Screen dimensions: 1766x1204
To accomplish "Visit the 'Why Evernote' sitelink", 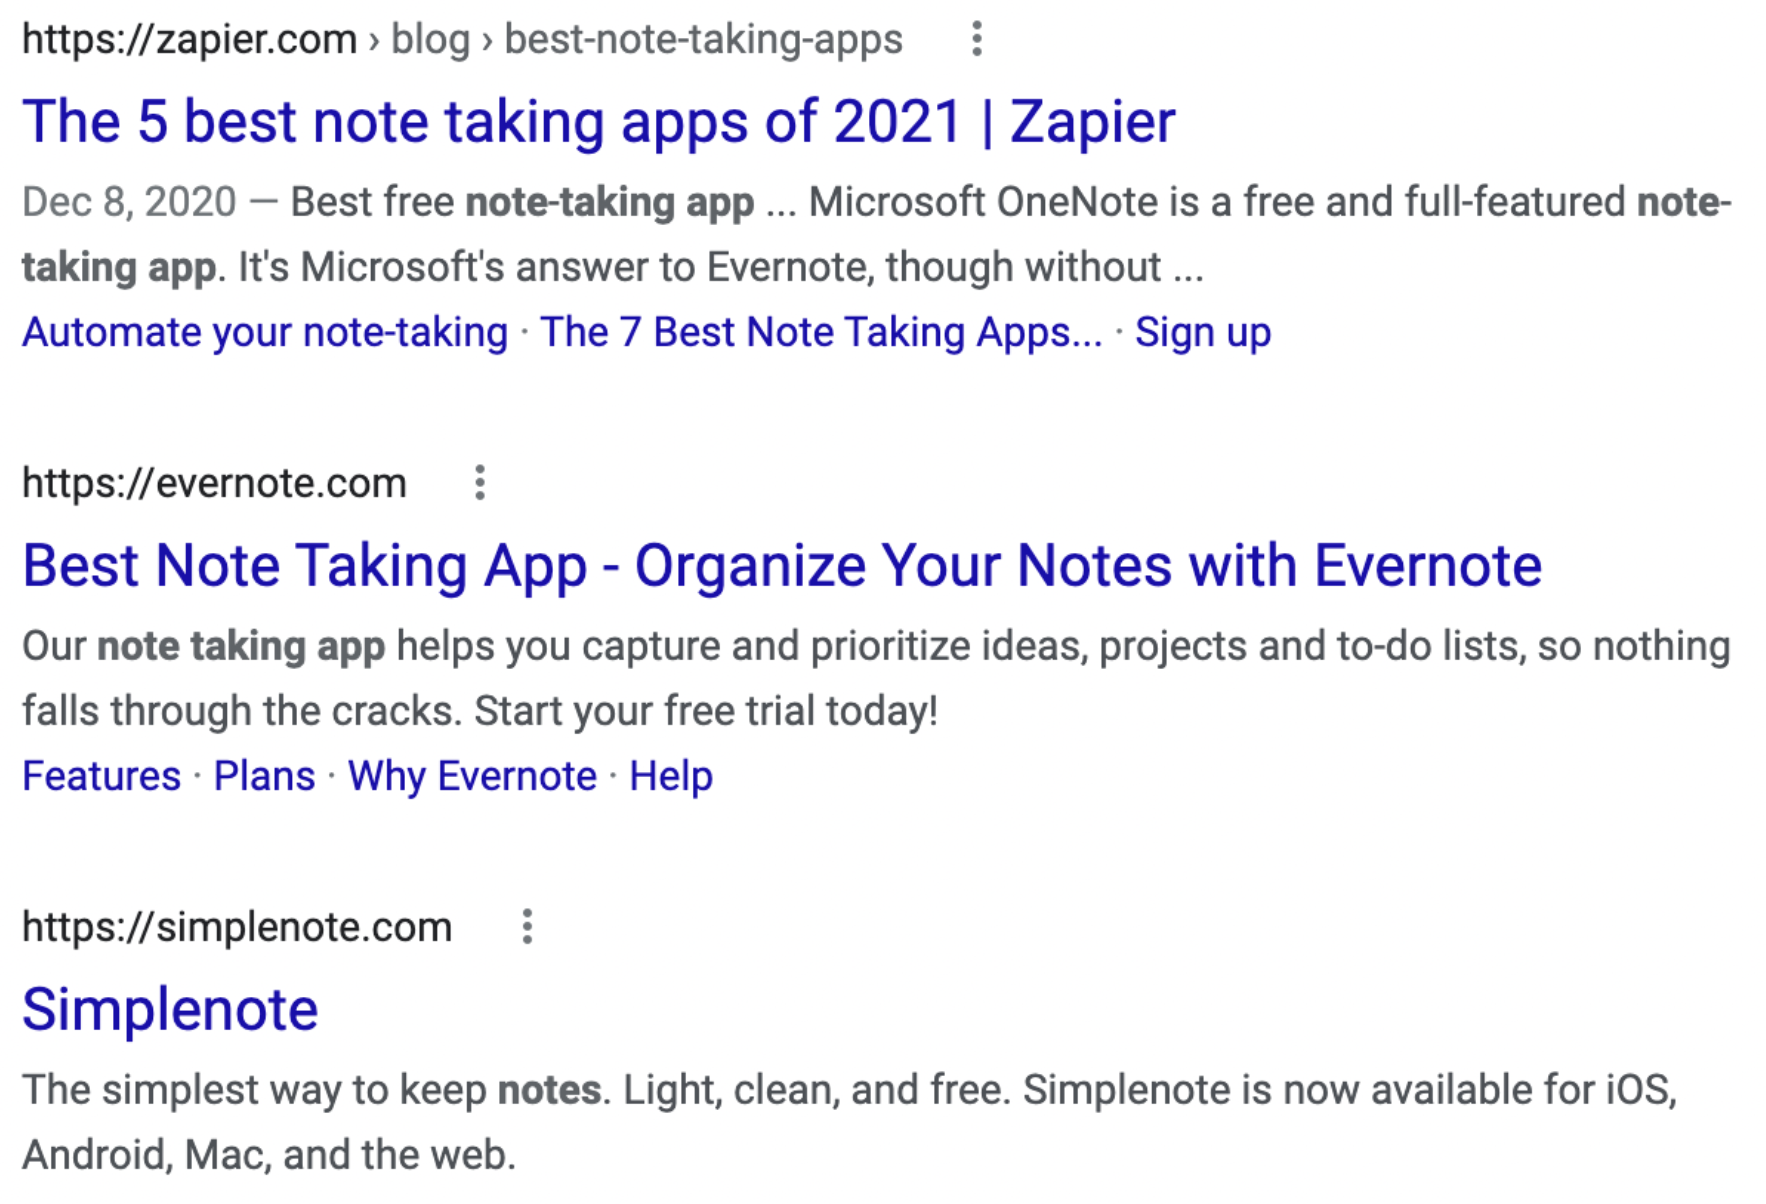I will point(472,776).
